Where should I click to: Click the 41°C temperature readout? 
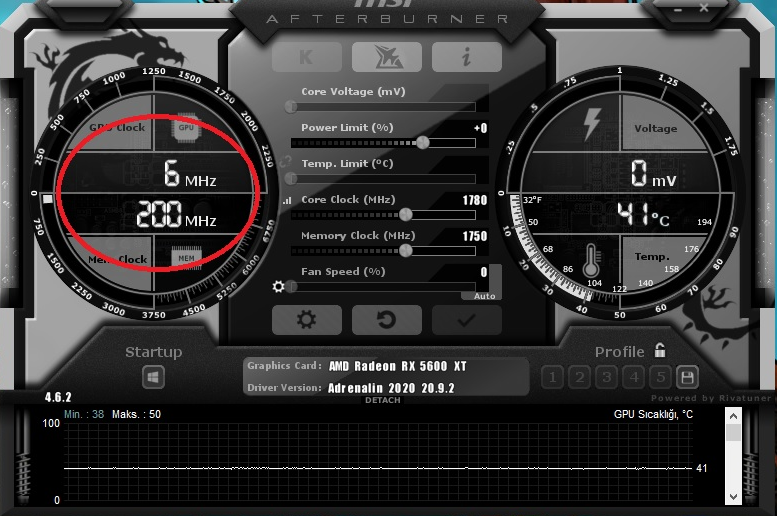(x=643, y=214)
